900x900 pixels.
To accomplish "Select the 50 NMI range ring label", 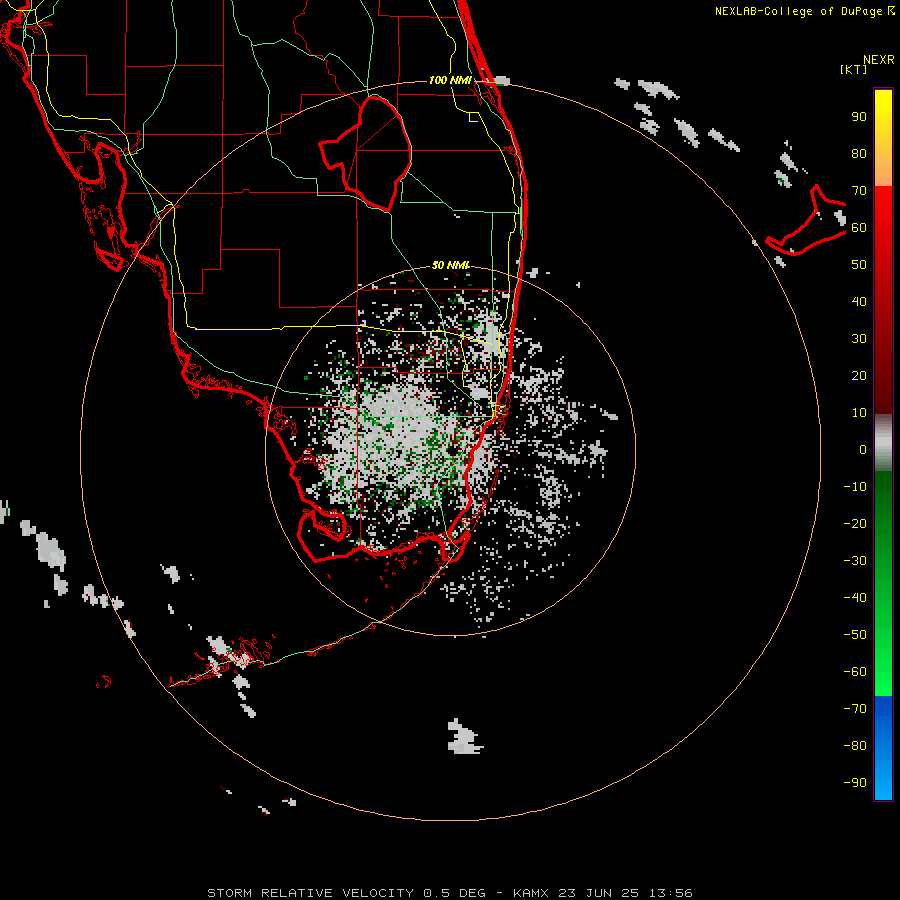I will pos(451,265).
